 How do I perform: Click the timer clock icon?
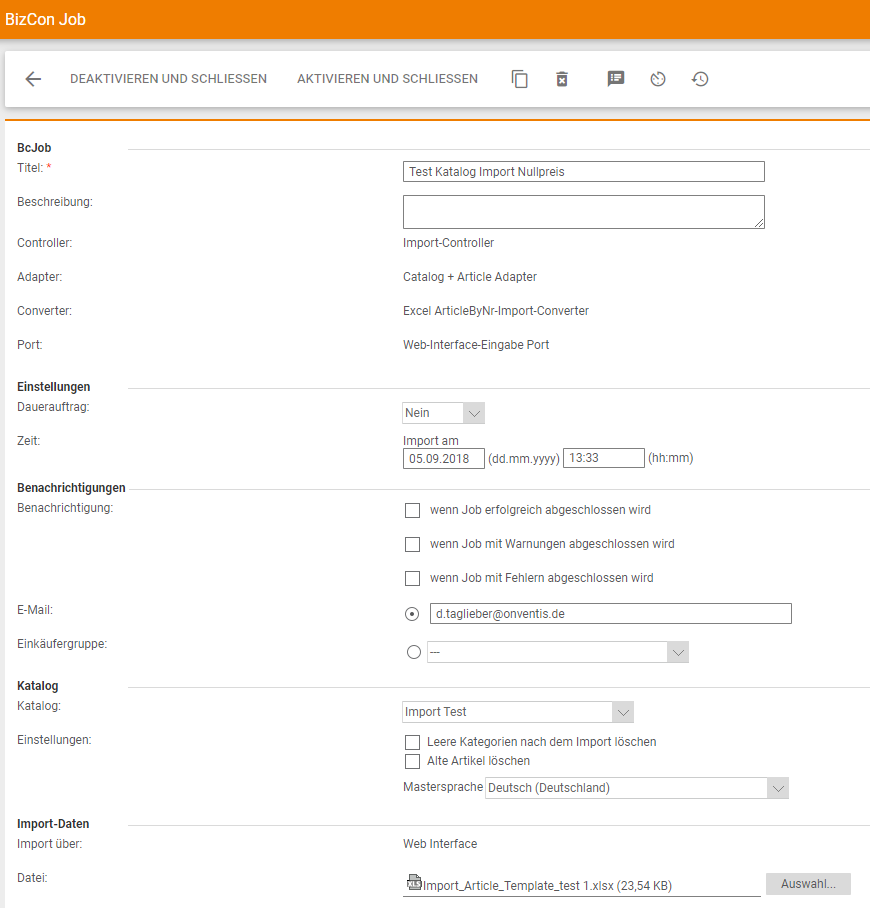click(658, 79)
